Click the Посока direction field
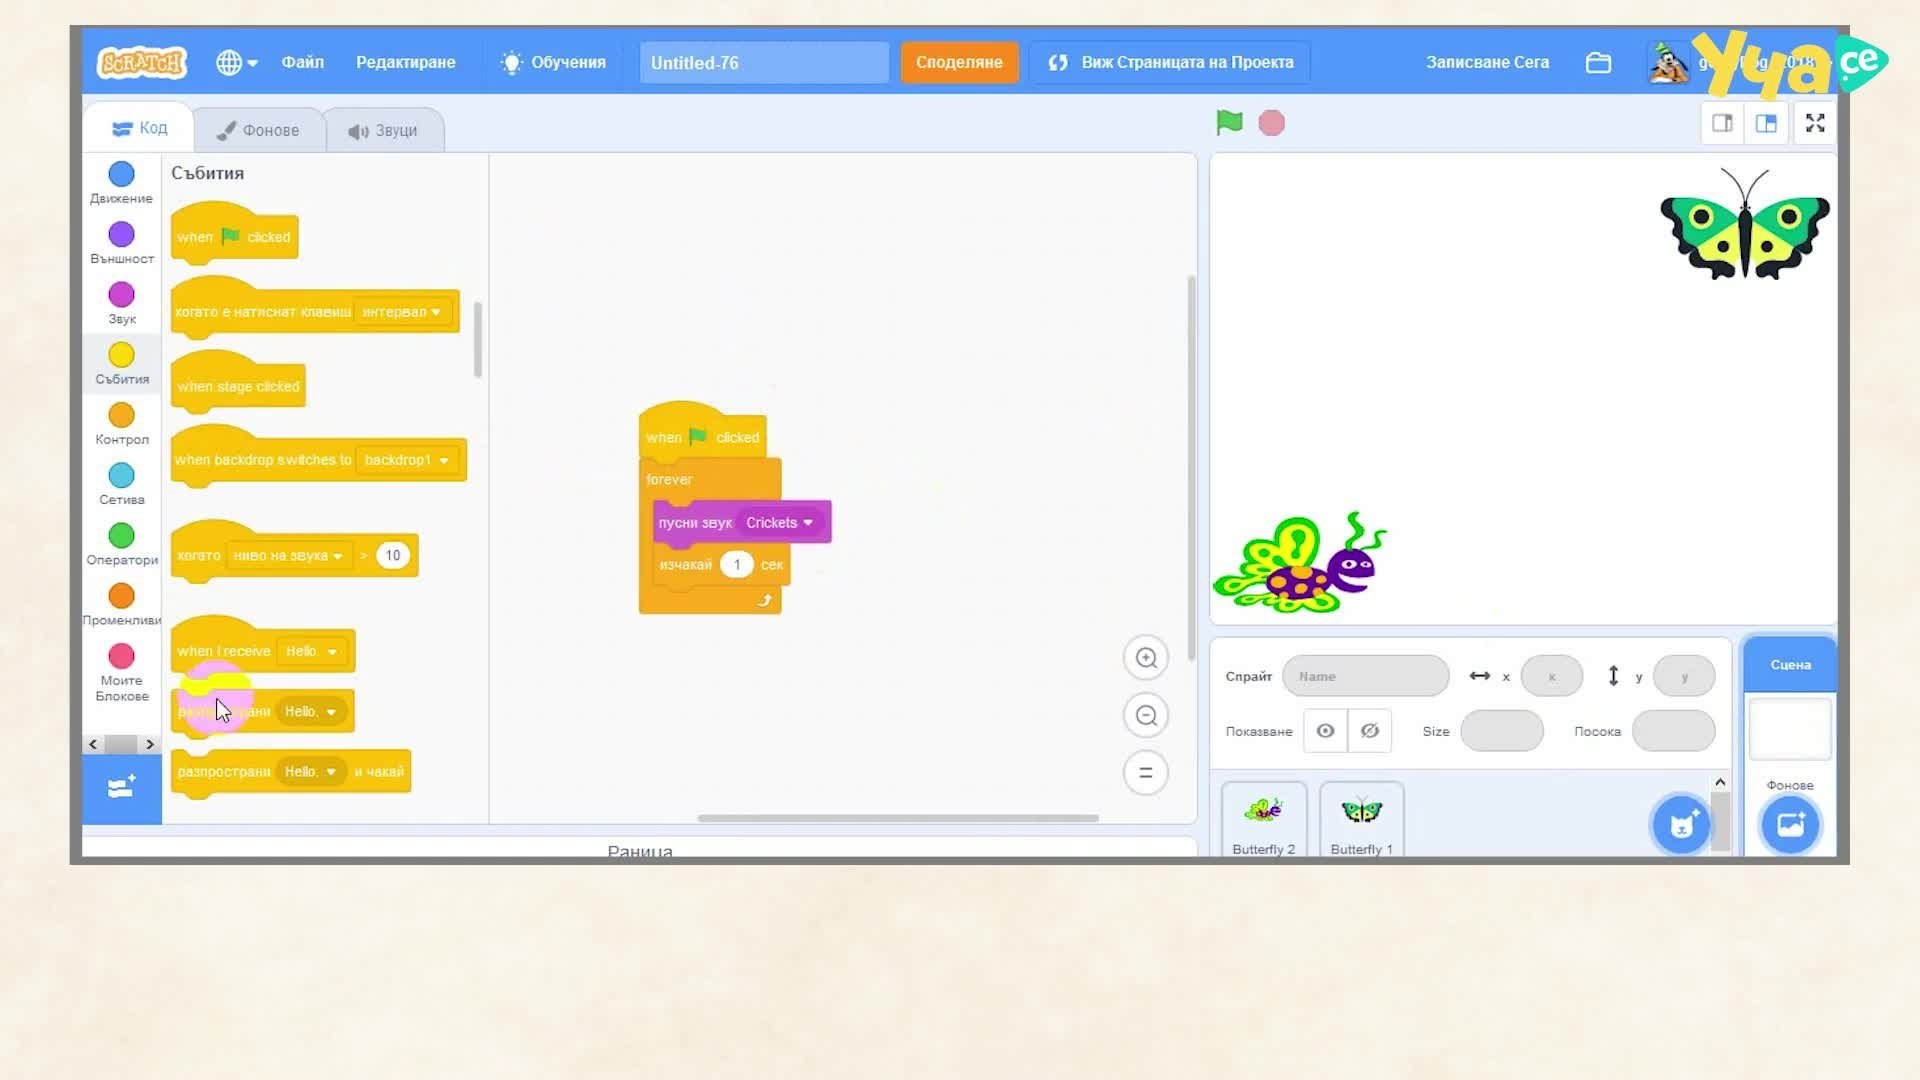Screen dimensions: 1920x1080 (1674, 731)
